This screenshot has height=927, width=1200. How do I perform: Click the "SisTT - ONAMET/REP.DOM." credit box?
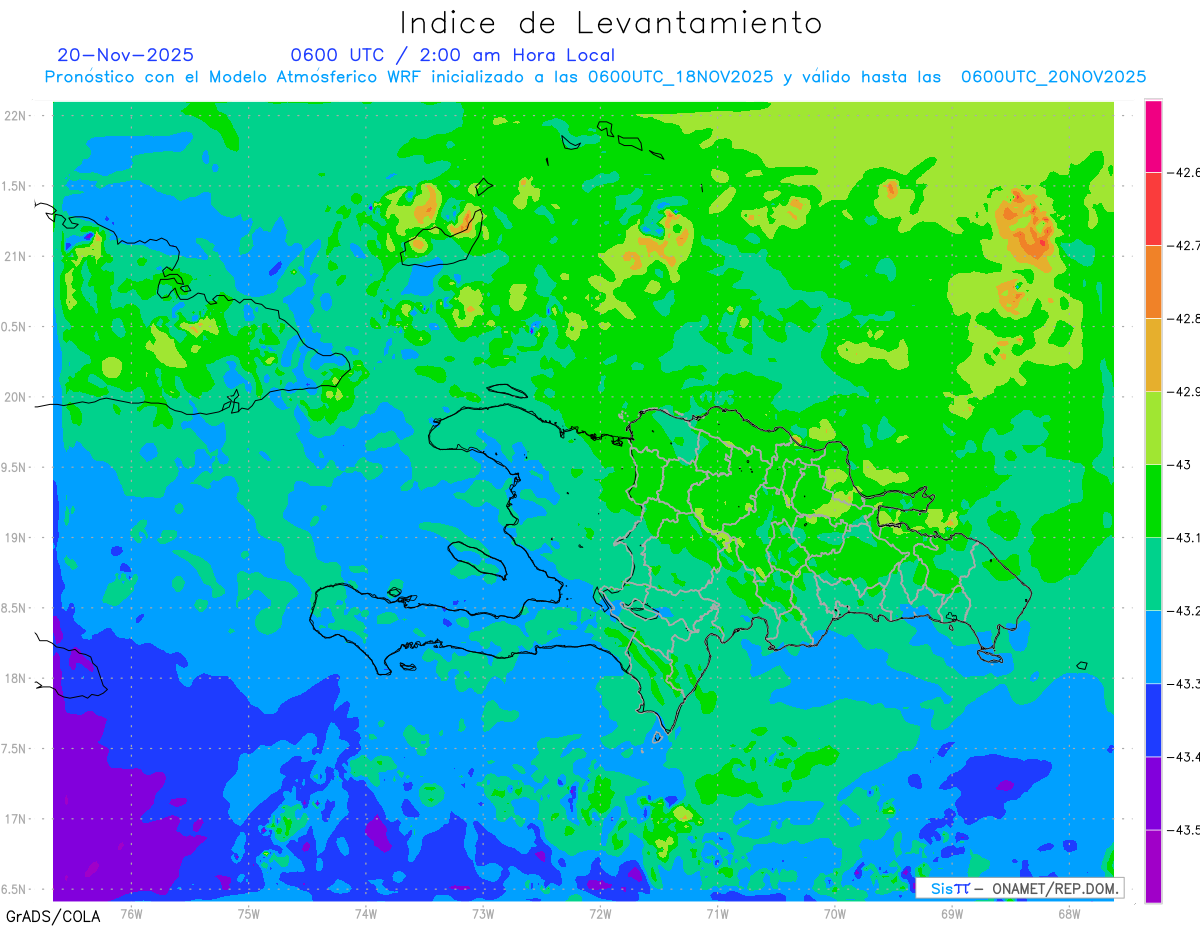1019,888
